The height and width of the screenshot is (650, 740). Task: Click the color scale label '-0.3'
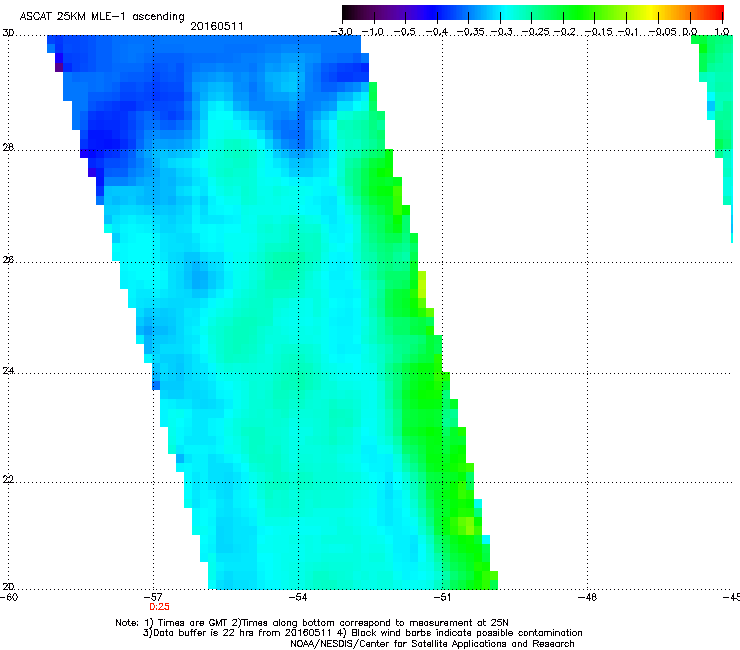pos(501,32)
